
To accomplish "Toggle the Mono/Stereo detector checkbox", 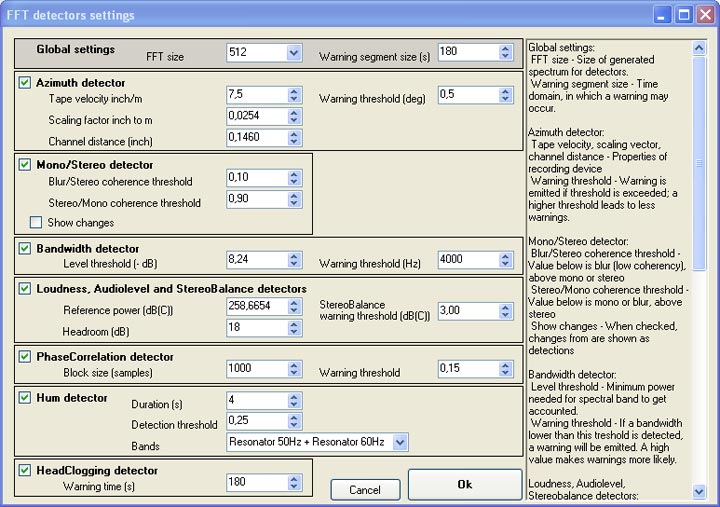I will 25,164.
